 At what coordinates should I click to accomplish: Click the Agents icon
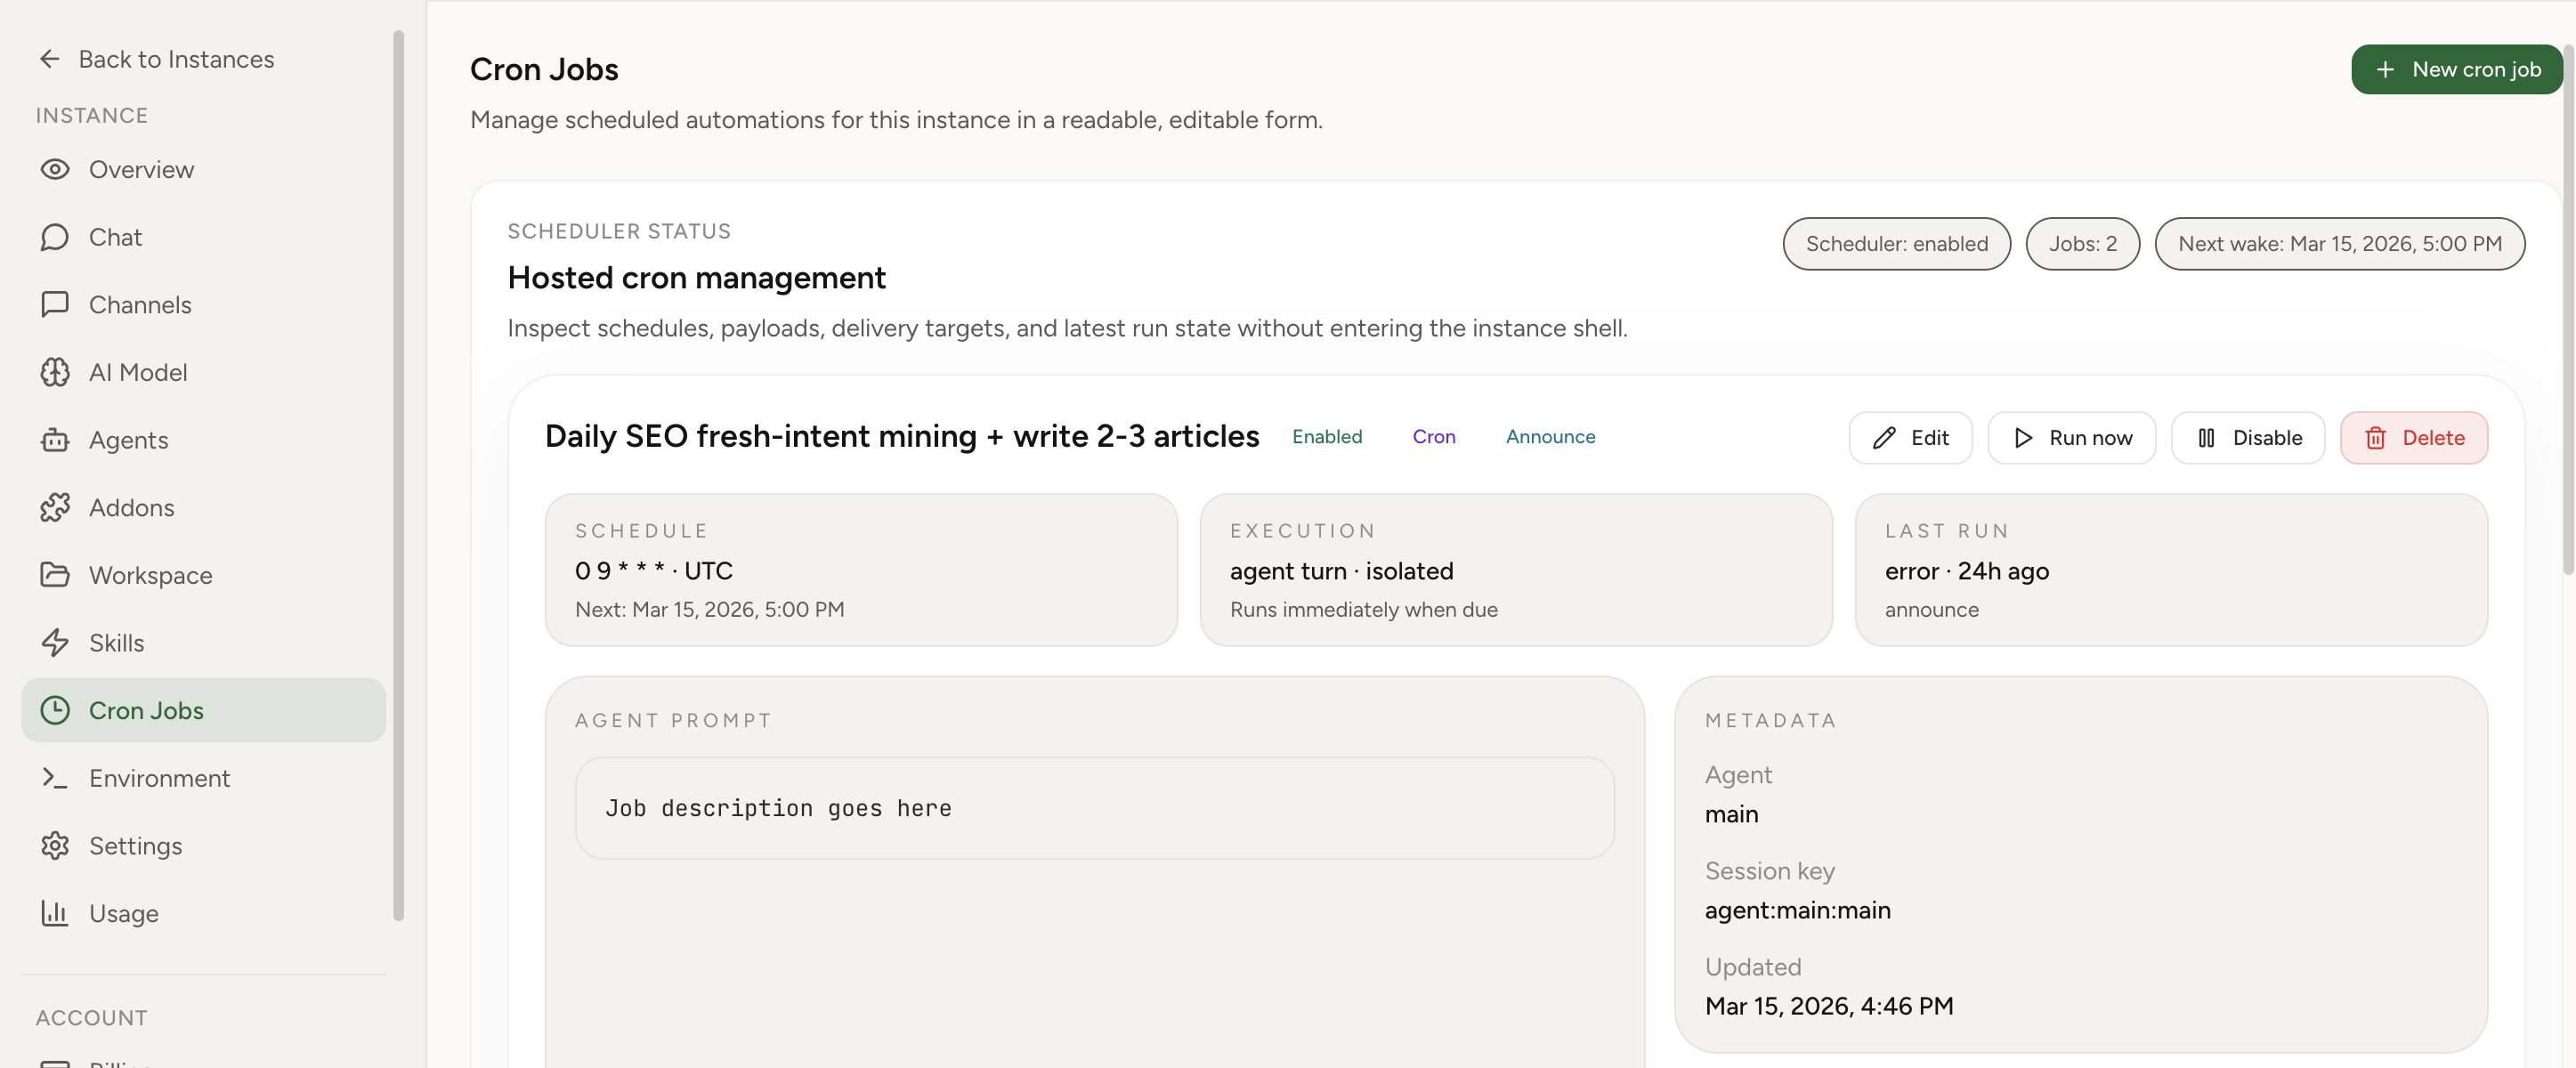[x=55, y=439]
